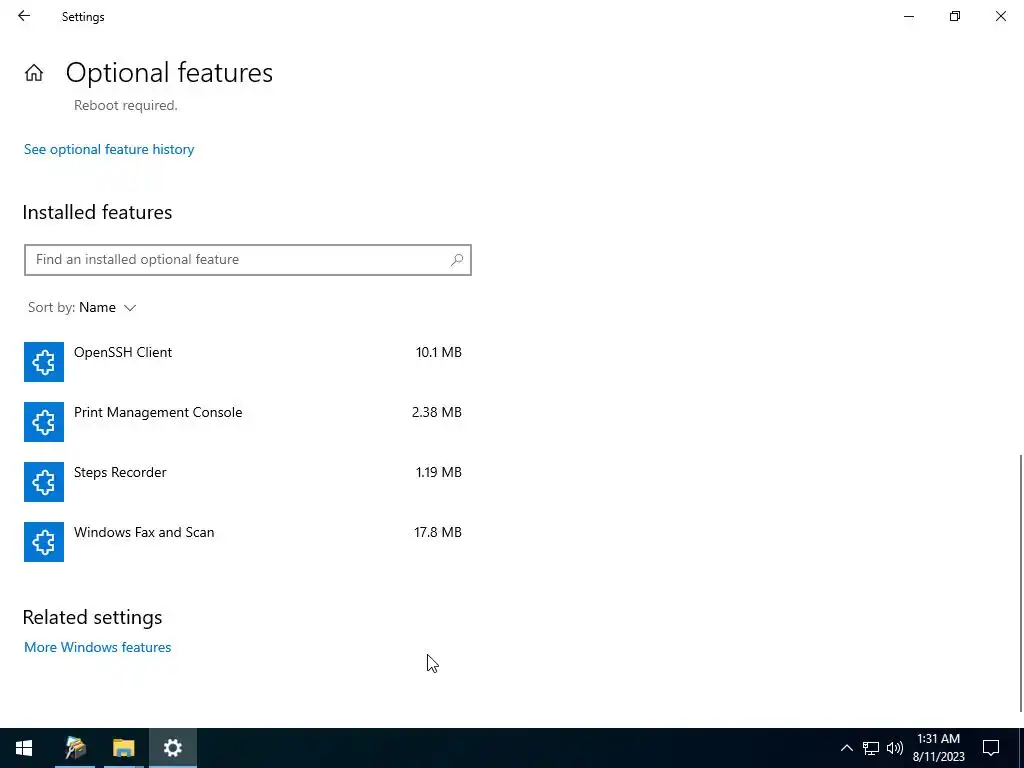The width and height of the screenshot is (1024, 768).
Task: Minimize the Settings window
Action: 909,16
